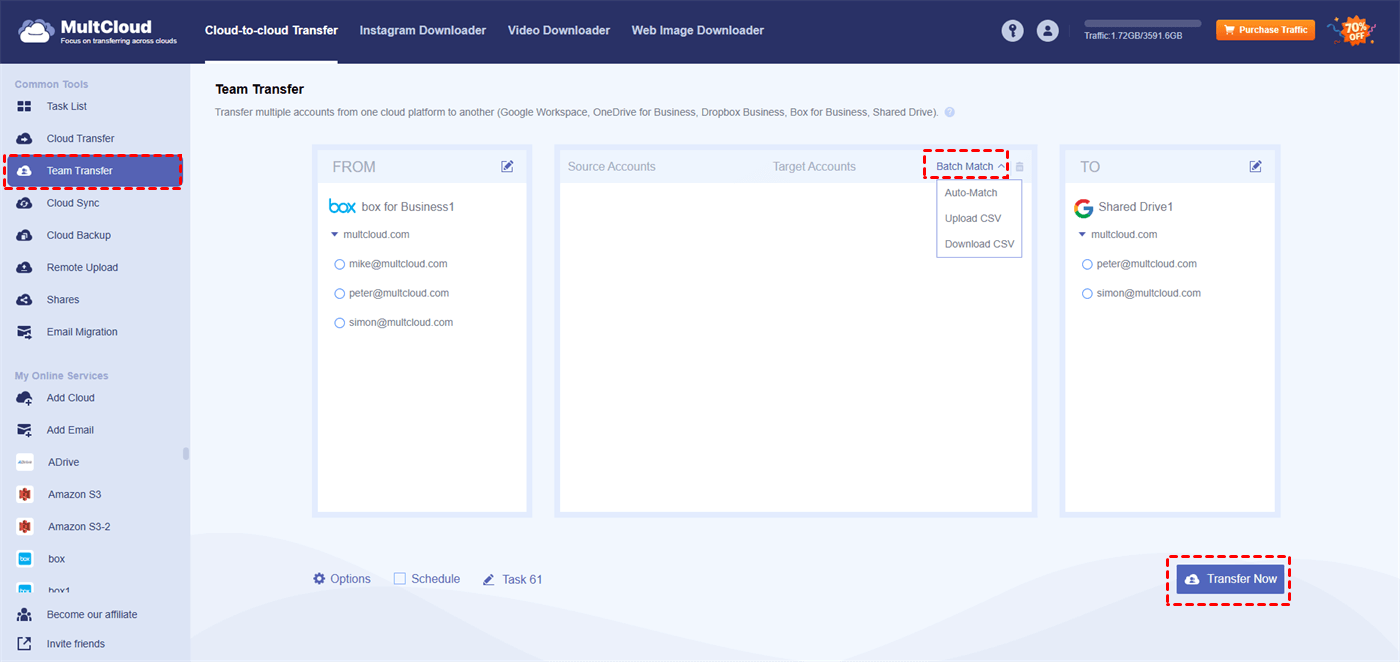Click the box for Business1 account name

(408, 207)
